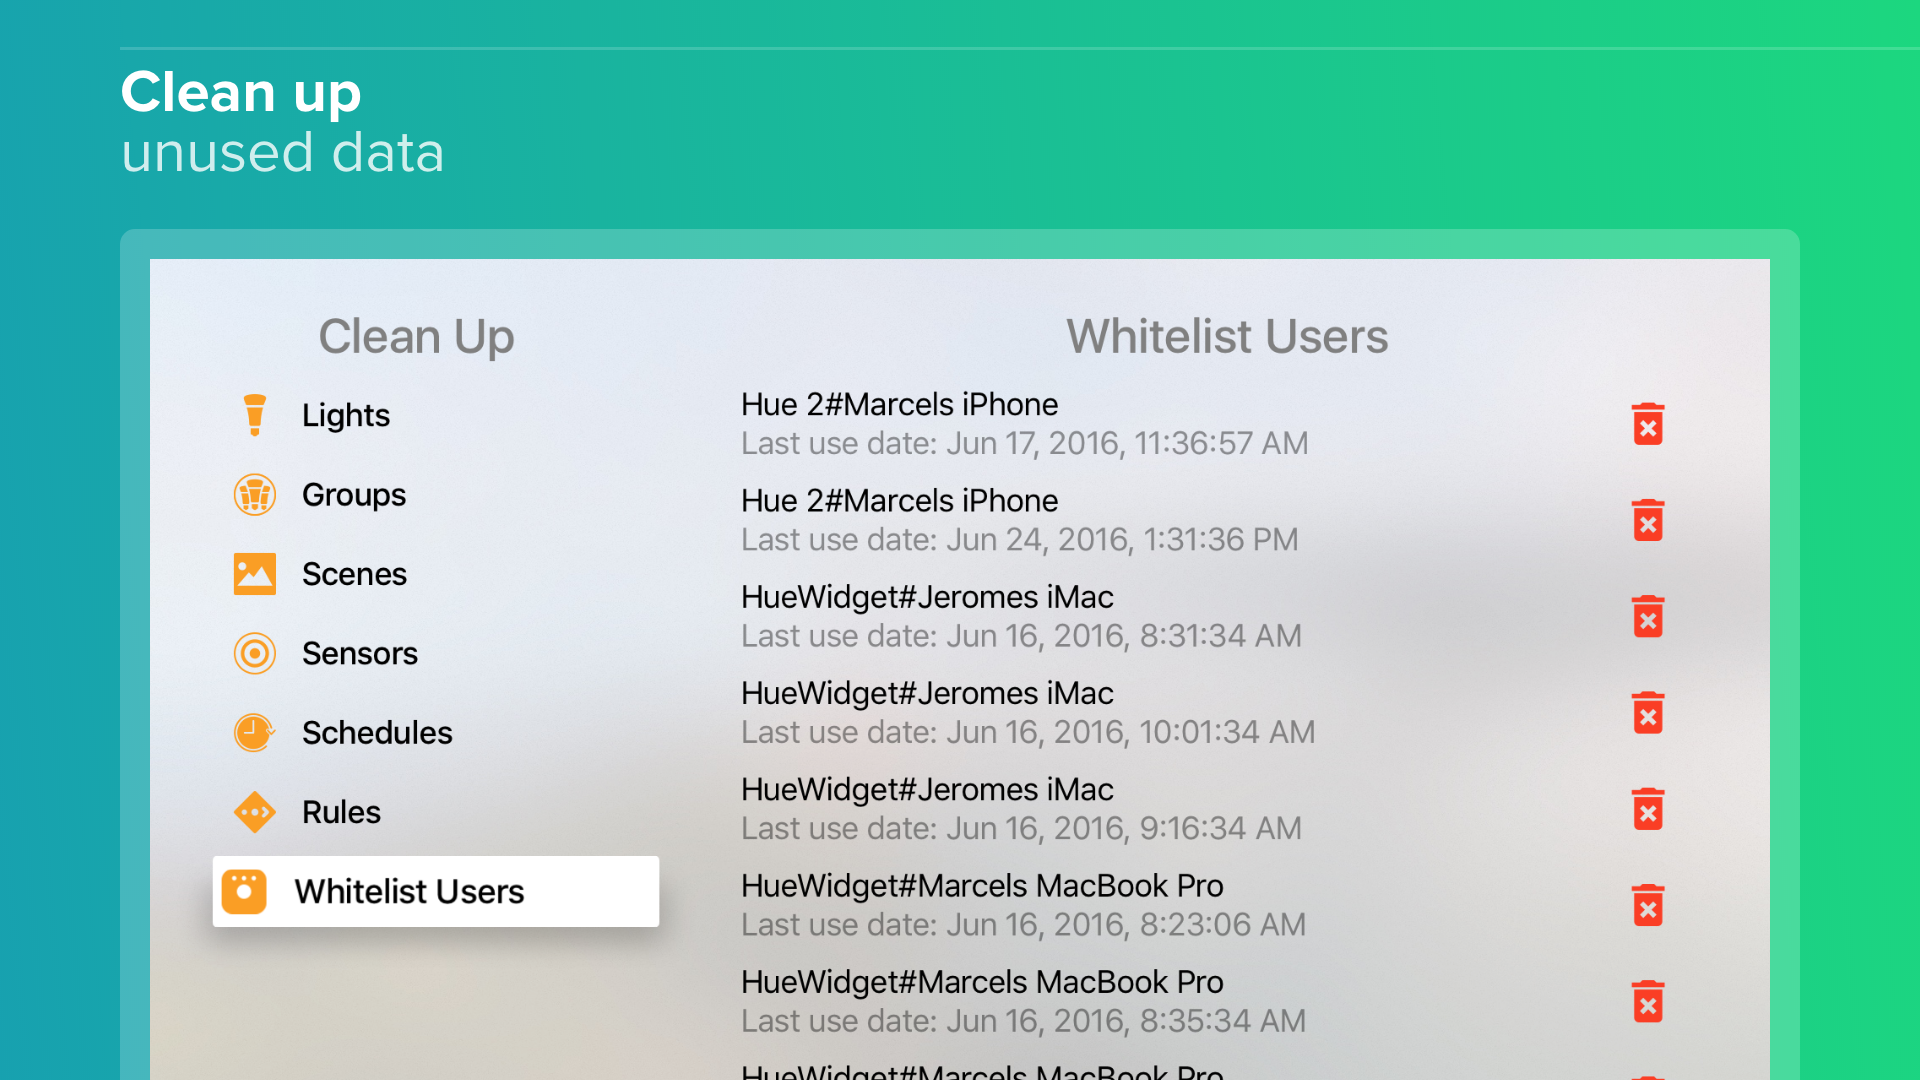1920x1080 pixels.
Task: Click 'Last use date: Jun 17, 2016, 11:36:57 AM'
Action: [1024, 443]
